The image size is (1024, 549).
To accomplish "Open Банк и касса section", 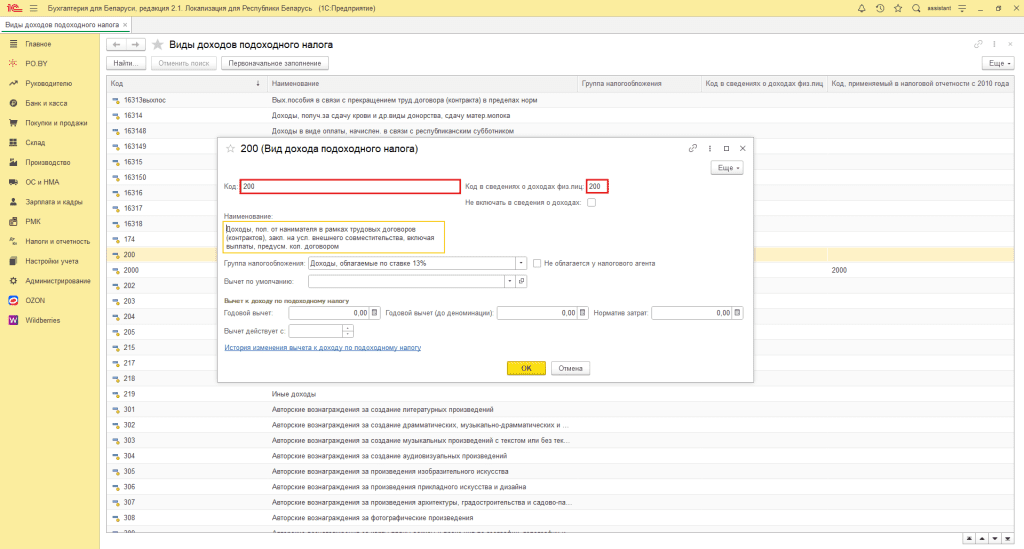I will pyautogui.click(x=46, y=103).
